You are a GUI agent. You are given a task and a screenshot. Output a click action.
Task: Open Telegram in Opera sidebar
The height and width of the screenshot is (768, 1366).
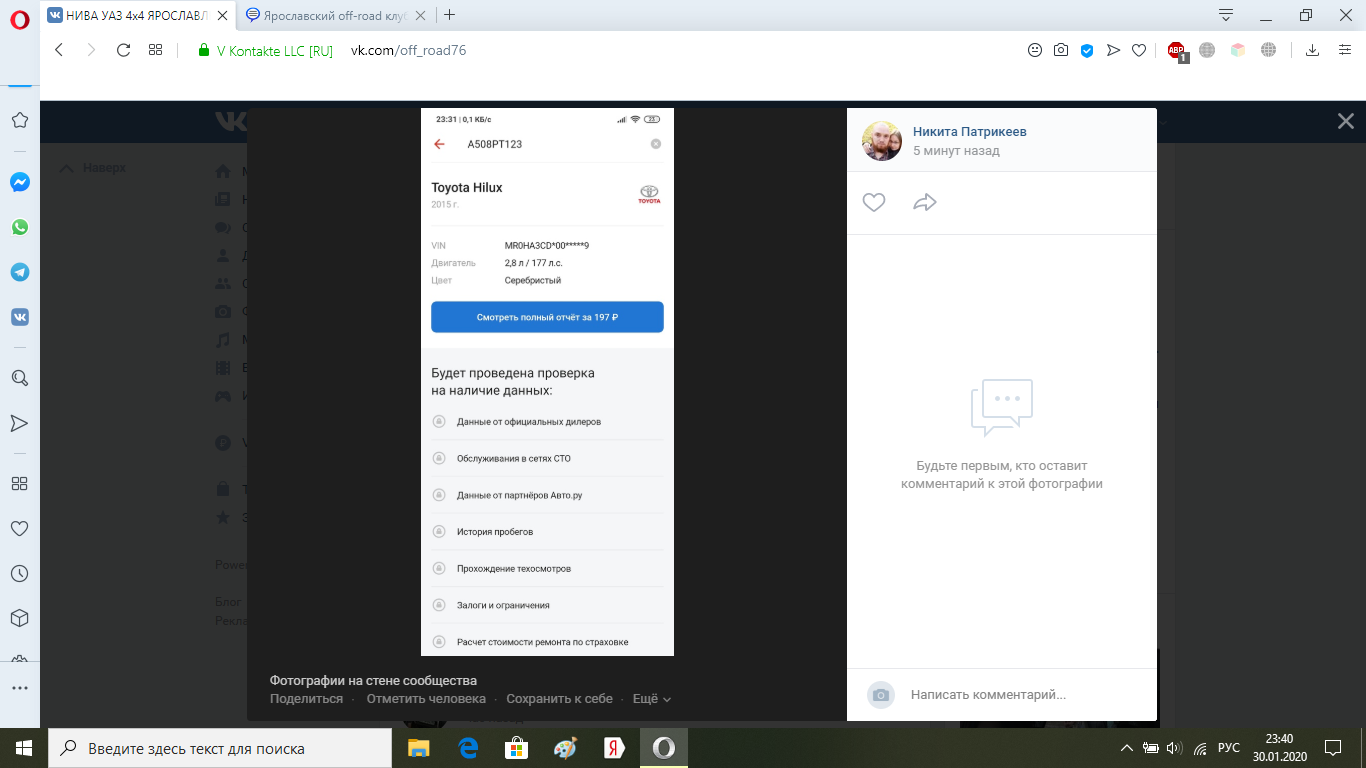pos(20,272)
